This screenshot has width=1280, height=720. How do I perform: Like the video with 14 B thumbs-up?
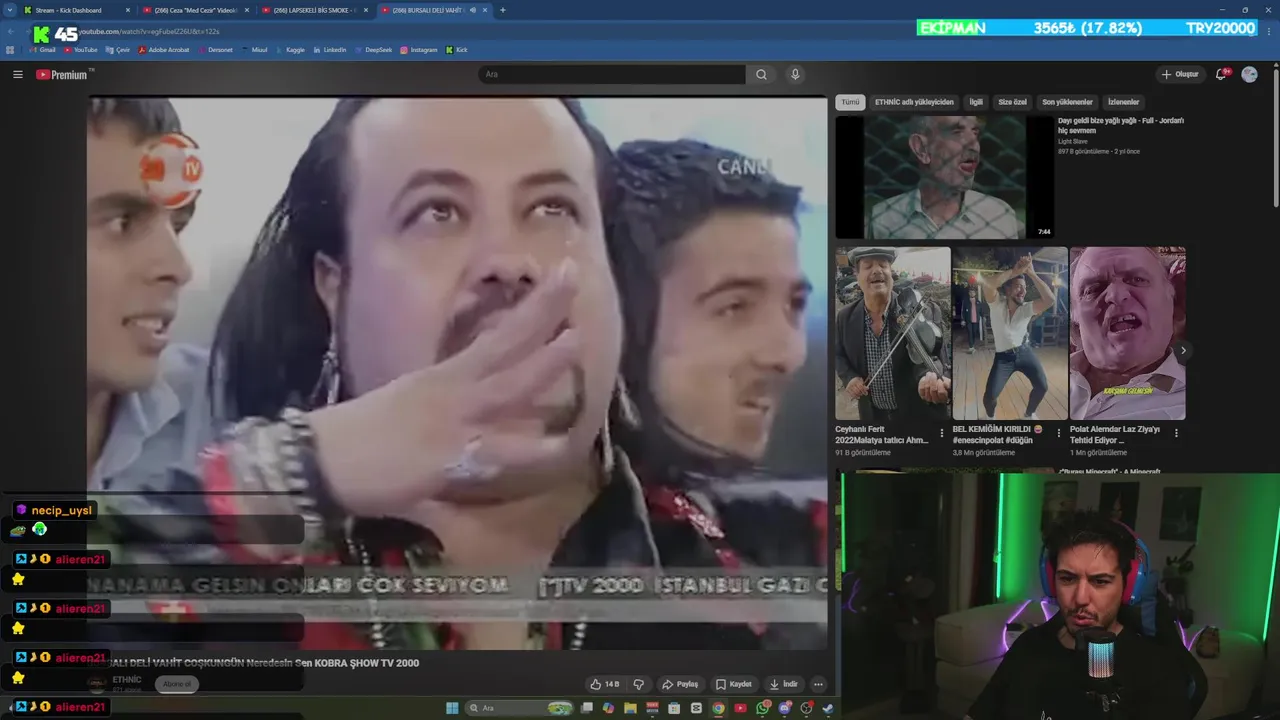605,684
